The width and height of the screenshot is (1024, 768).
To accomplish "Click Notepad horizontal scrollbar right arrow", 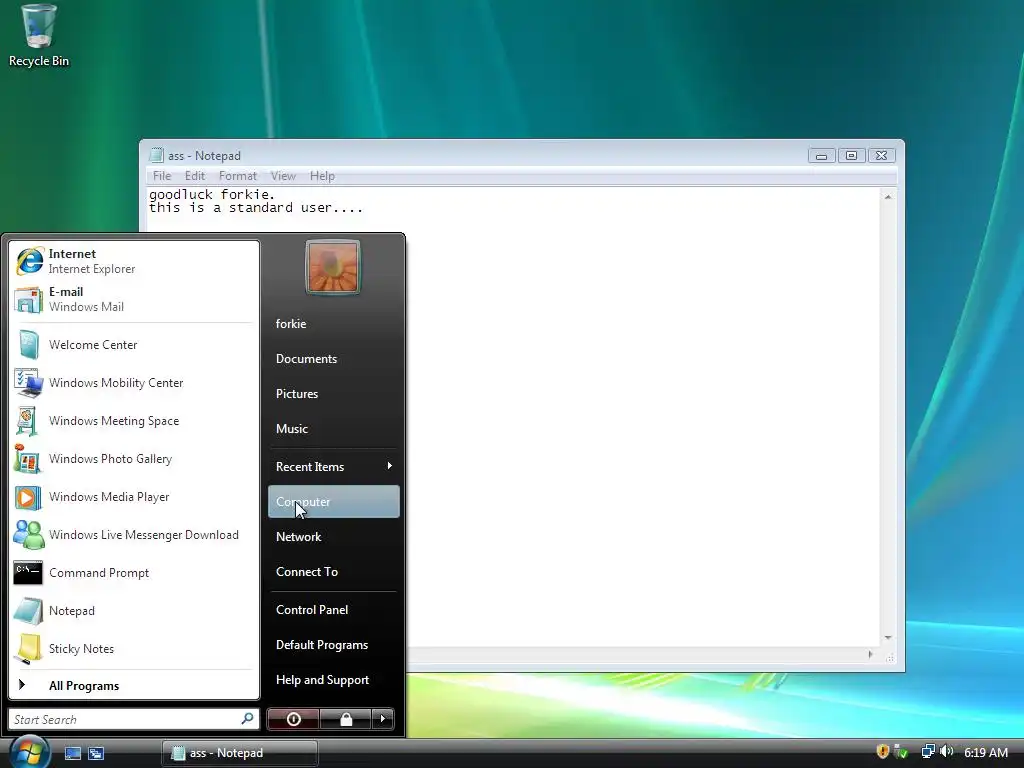I will 871,654.
